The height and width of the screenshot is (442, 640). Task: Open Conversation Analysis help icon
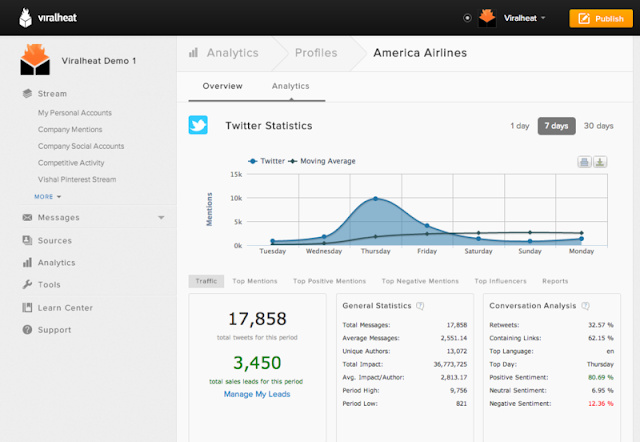[x=585, y=306]
